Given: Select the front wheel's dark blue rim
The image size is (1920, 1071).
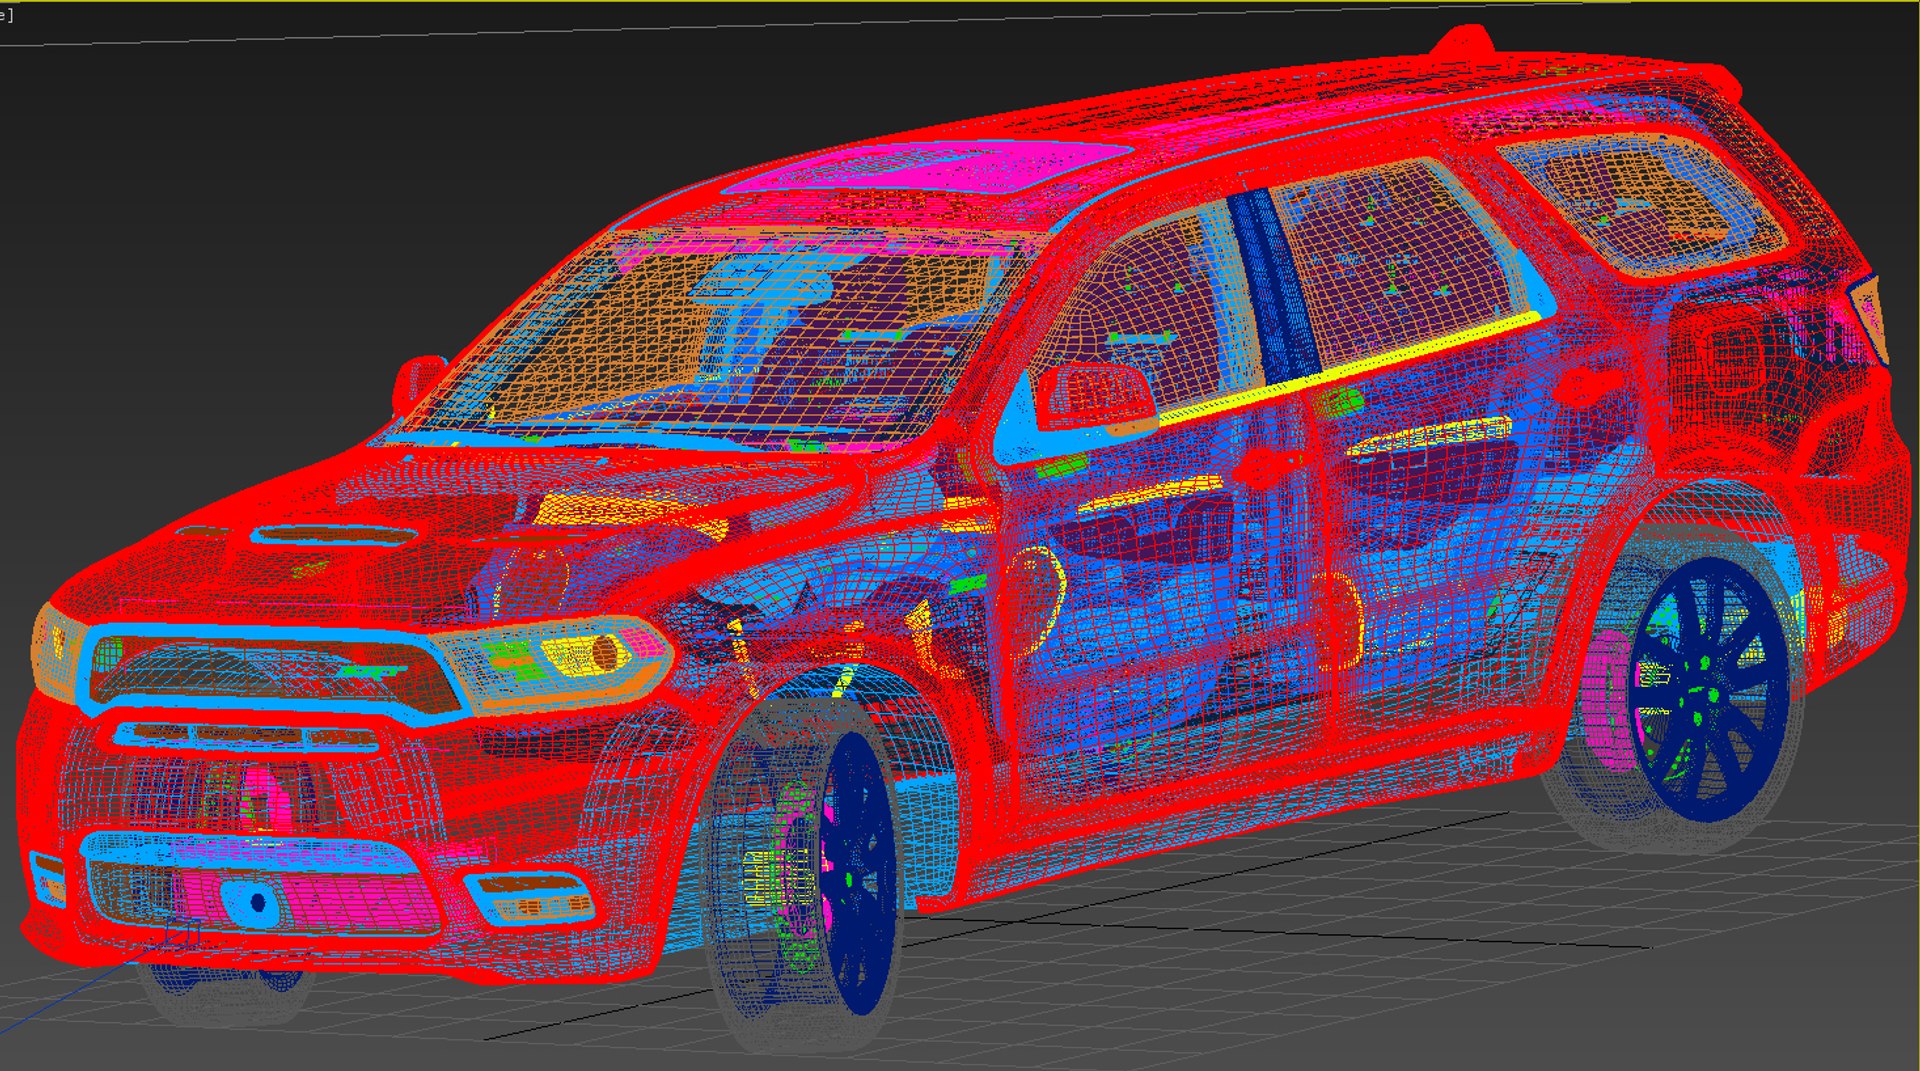Looking at the screenshot, I should [x=860, y=872].
